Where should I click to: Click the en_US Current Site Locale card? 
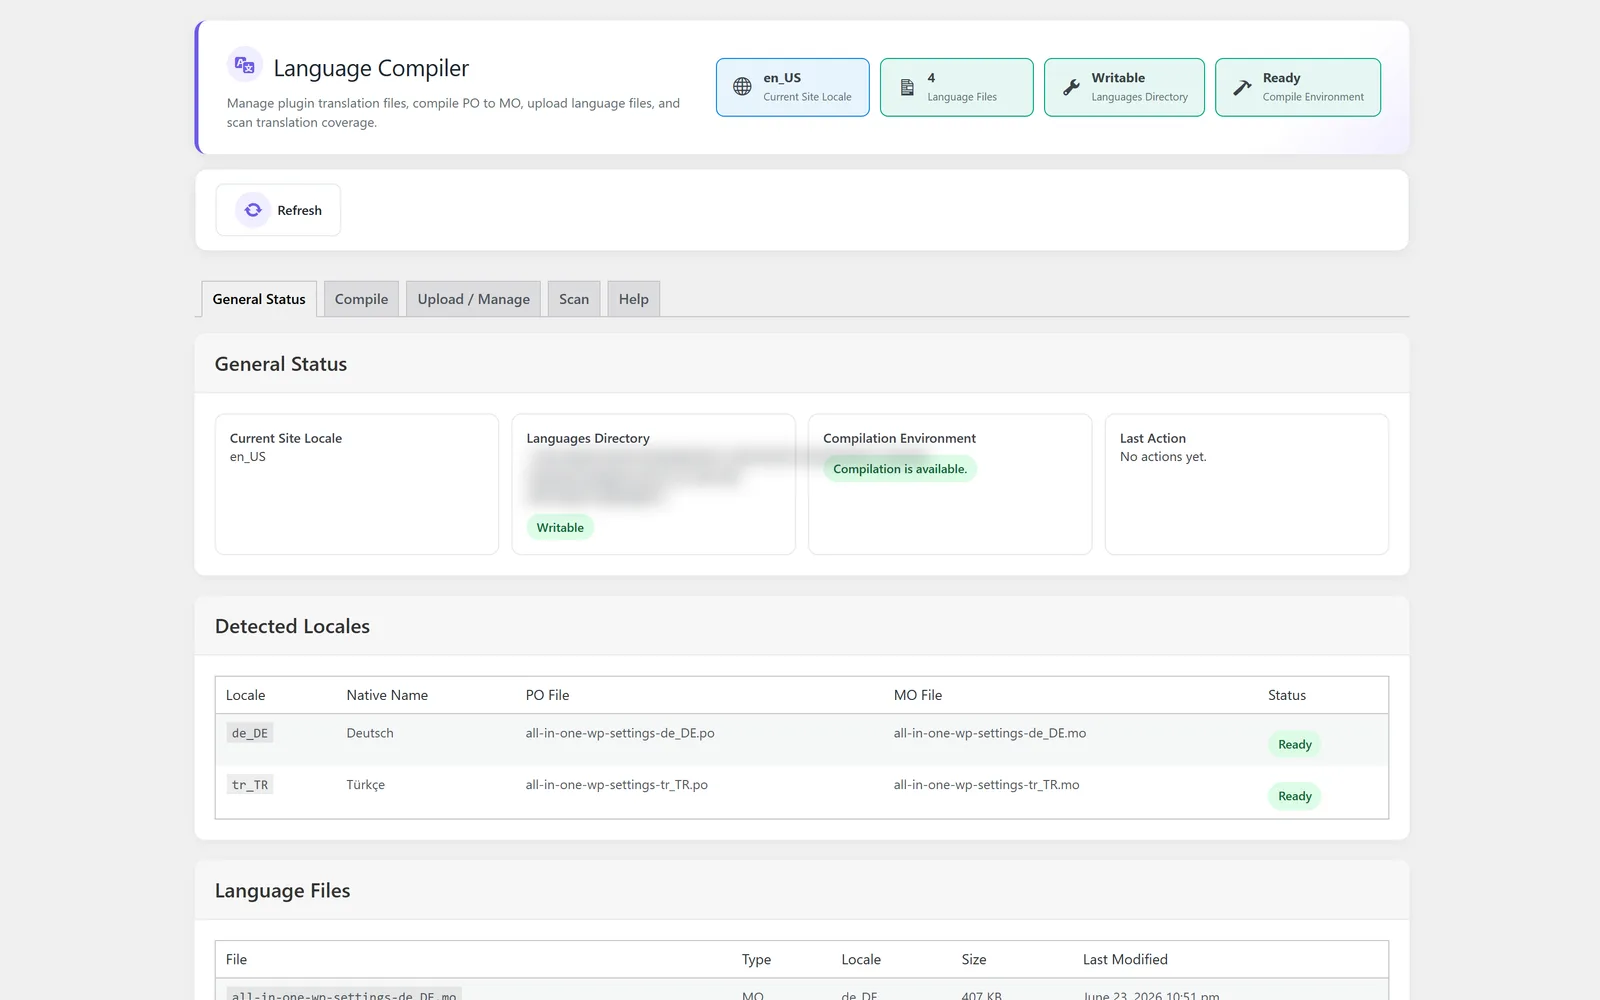click(x=793, y=87)
